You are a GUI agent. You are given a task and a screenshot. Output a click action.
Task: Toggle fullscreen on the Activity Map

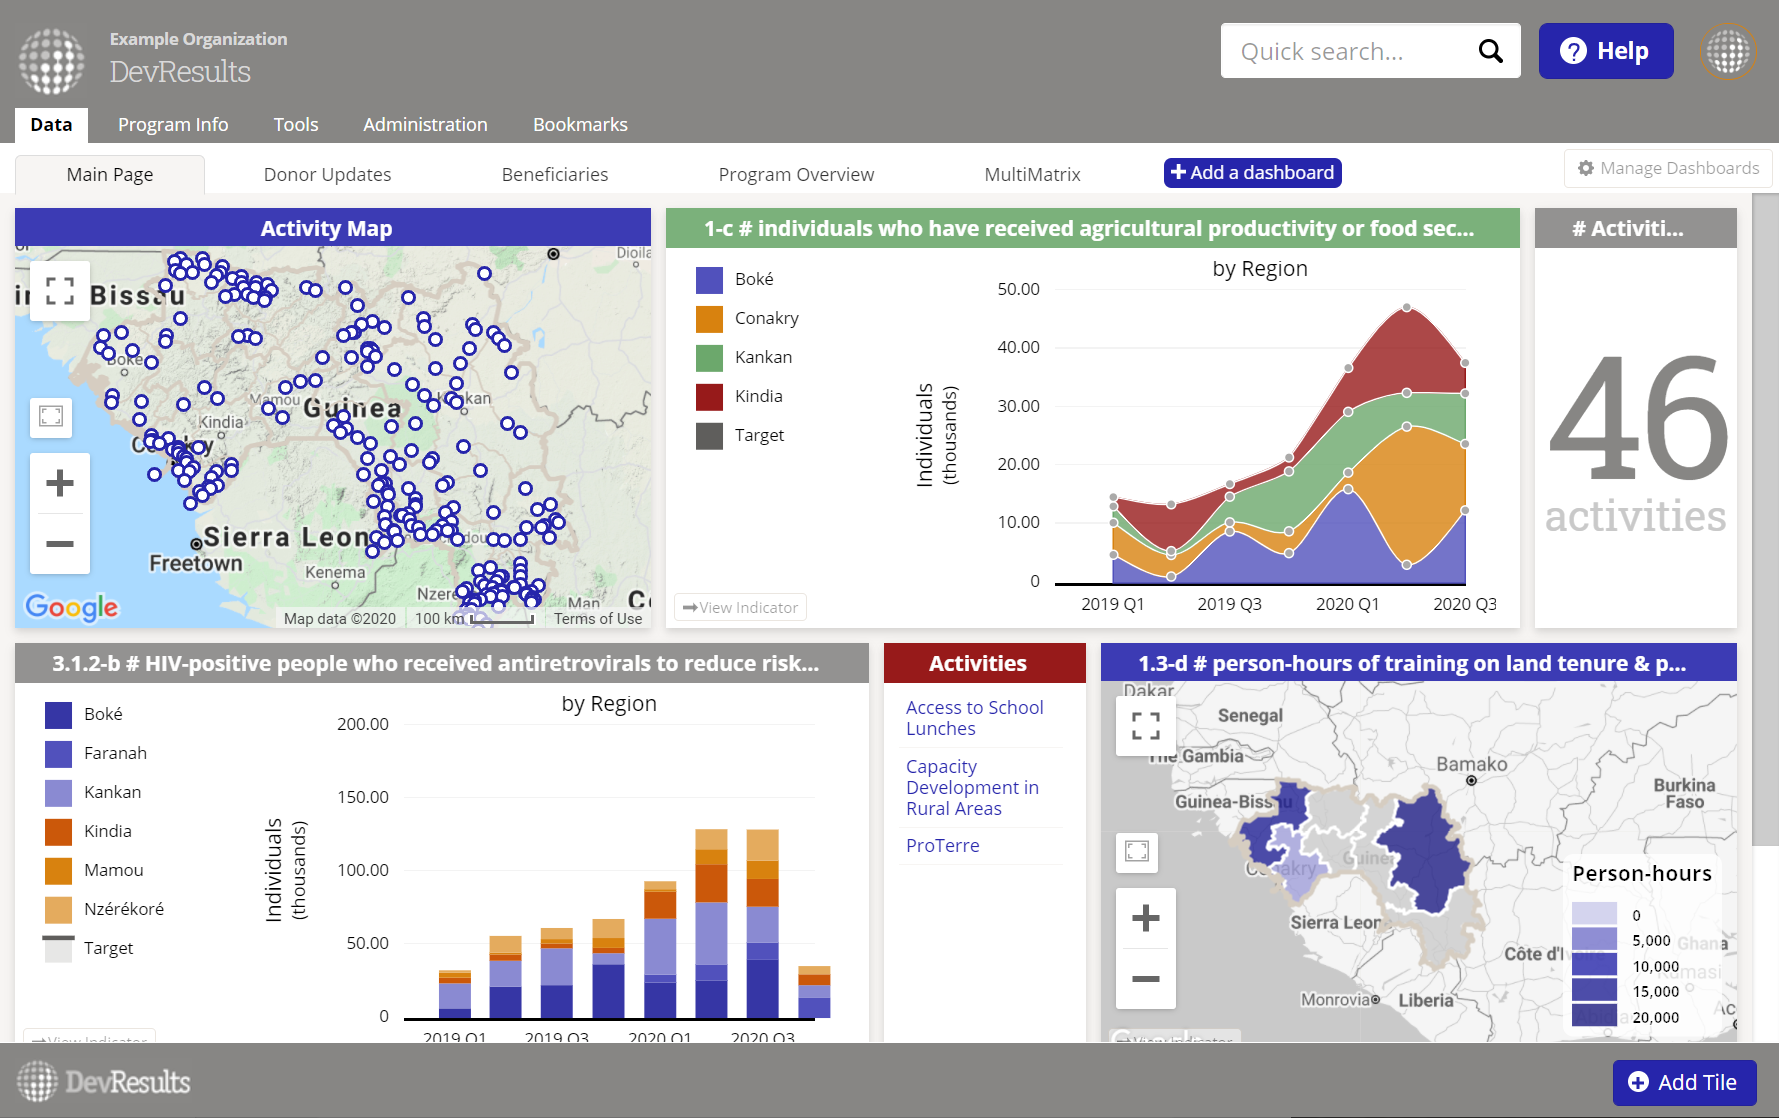pyautogui.click(x=60, y=291)
